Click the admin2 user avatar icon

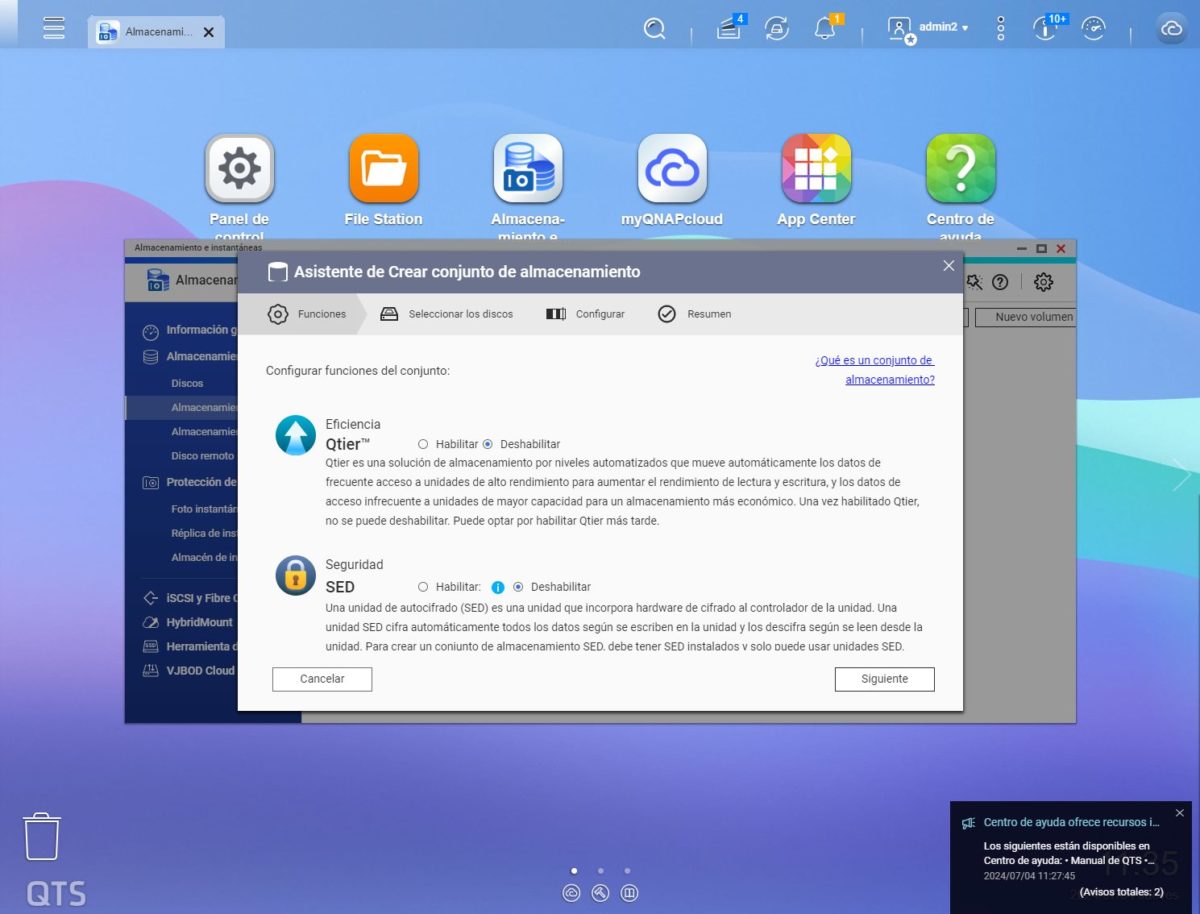(x=900, y=29)
